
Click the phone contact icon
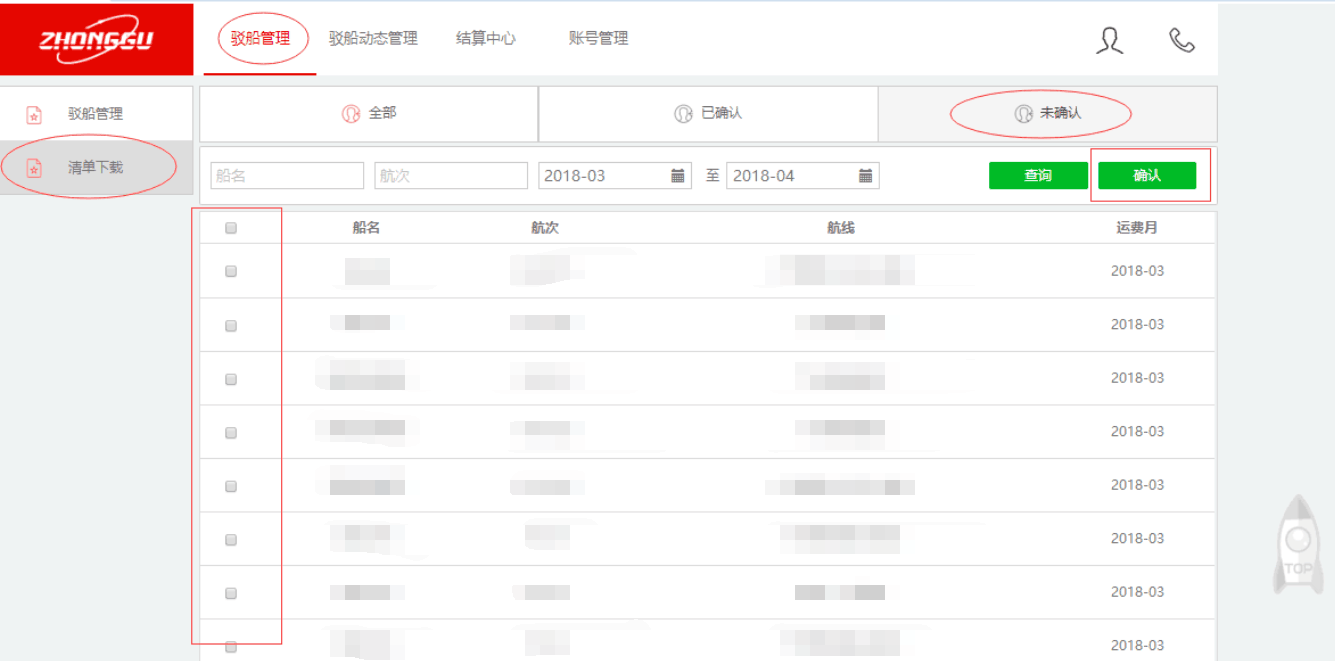pyautogui.click(x=1182, y=40)
